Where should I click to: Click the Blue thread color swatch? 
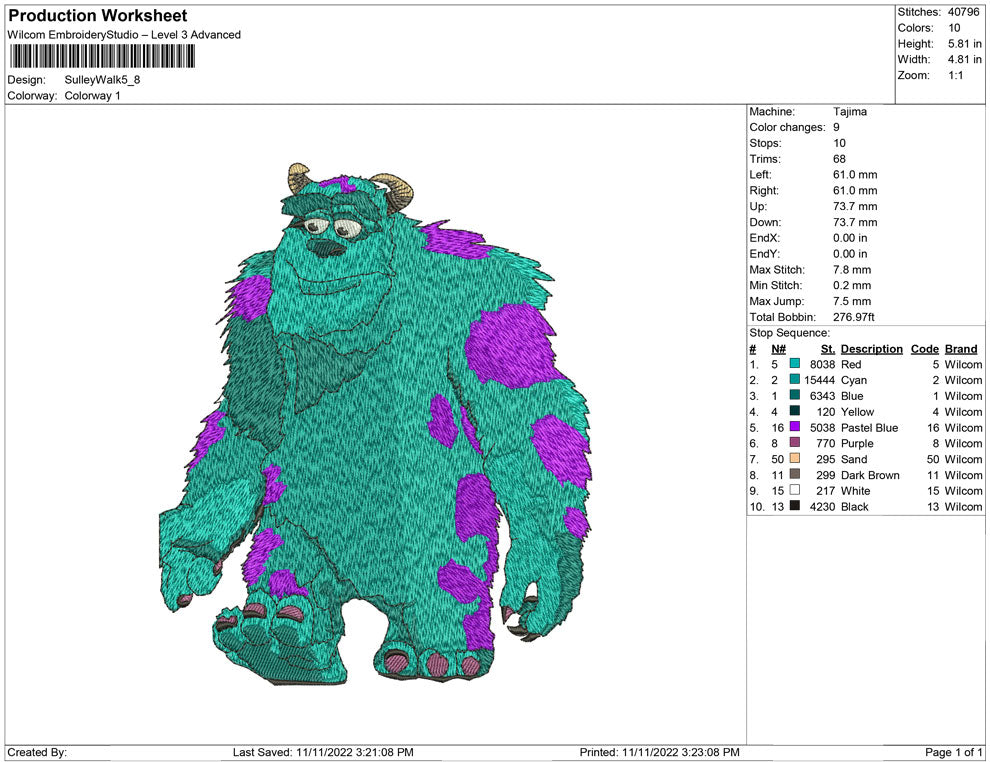795,395
